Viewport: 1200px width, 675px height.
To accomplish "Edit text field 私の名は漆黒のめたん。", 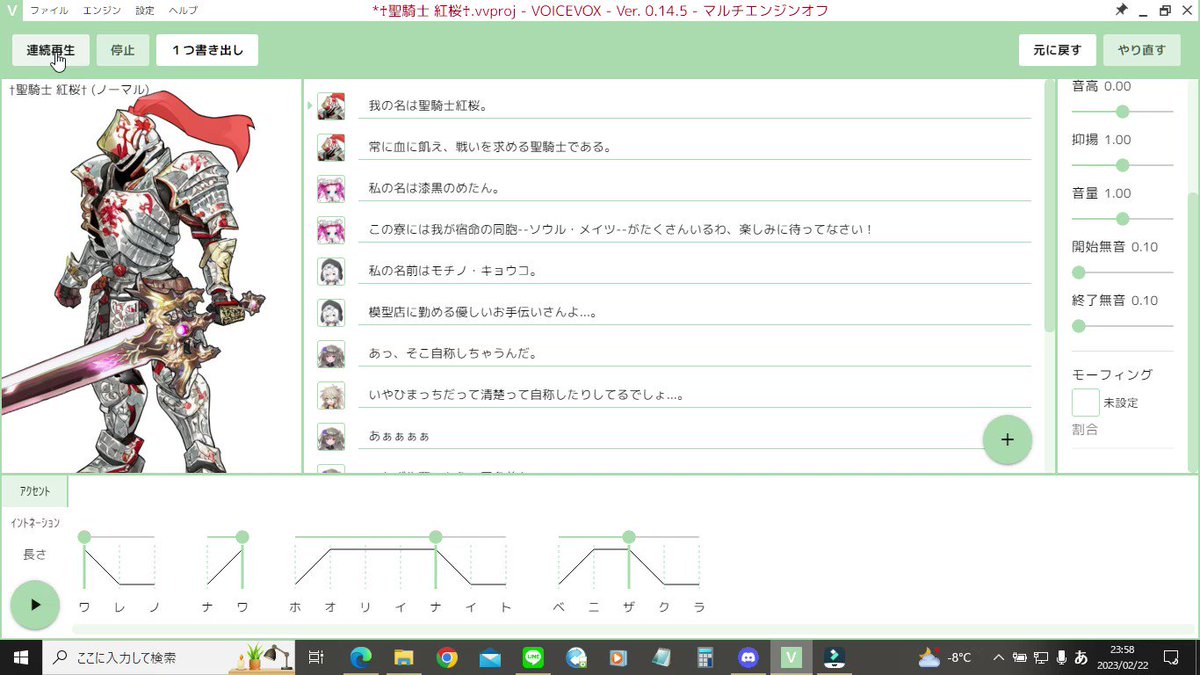I will click(x=694, y=188).
